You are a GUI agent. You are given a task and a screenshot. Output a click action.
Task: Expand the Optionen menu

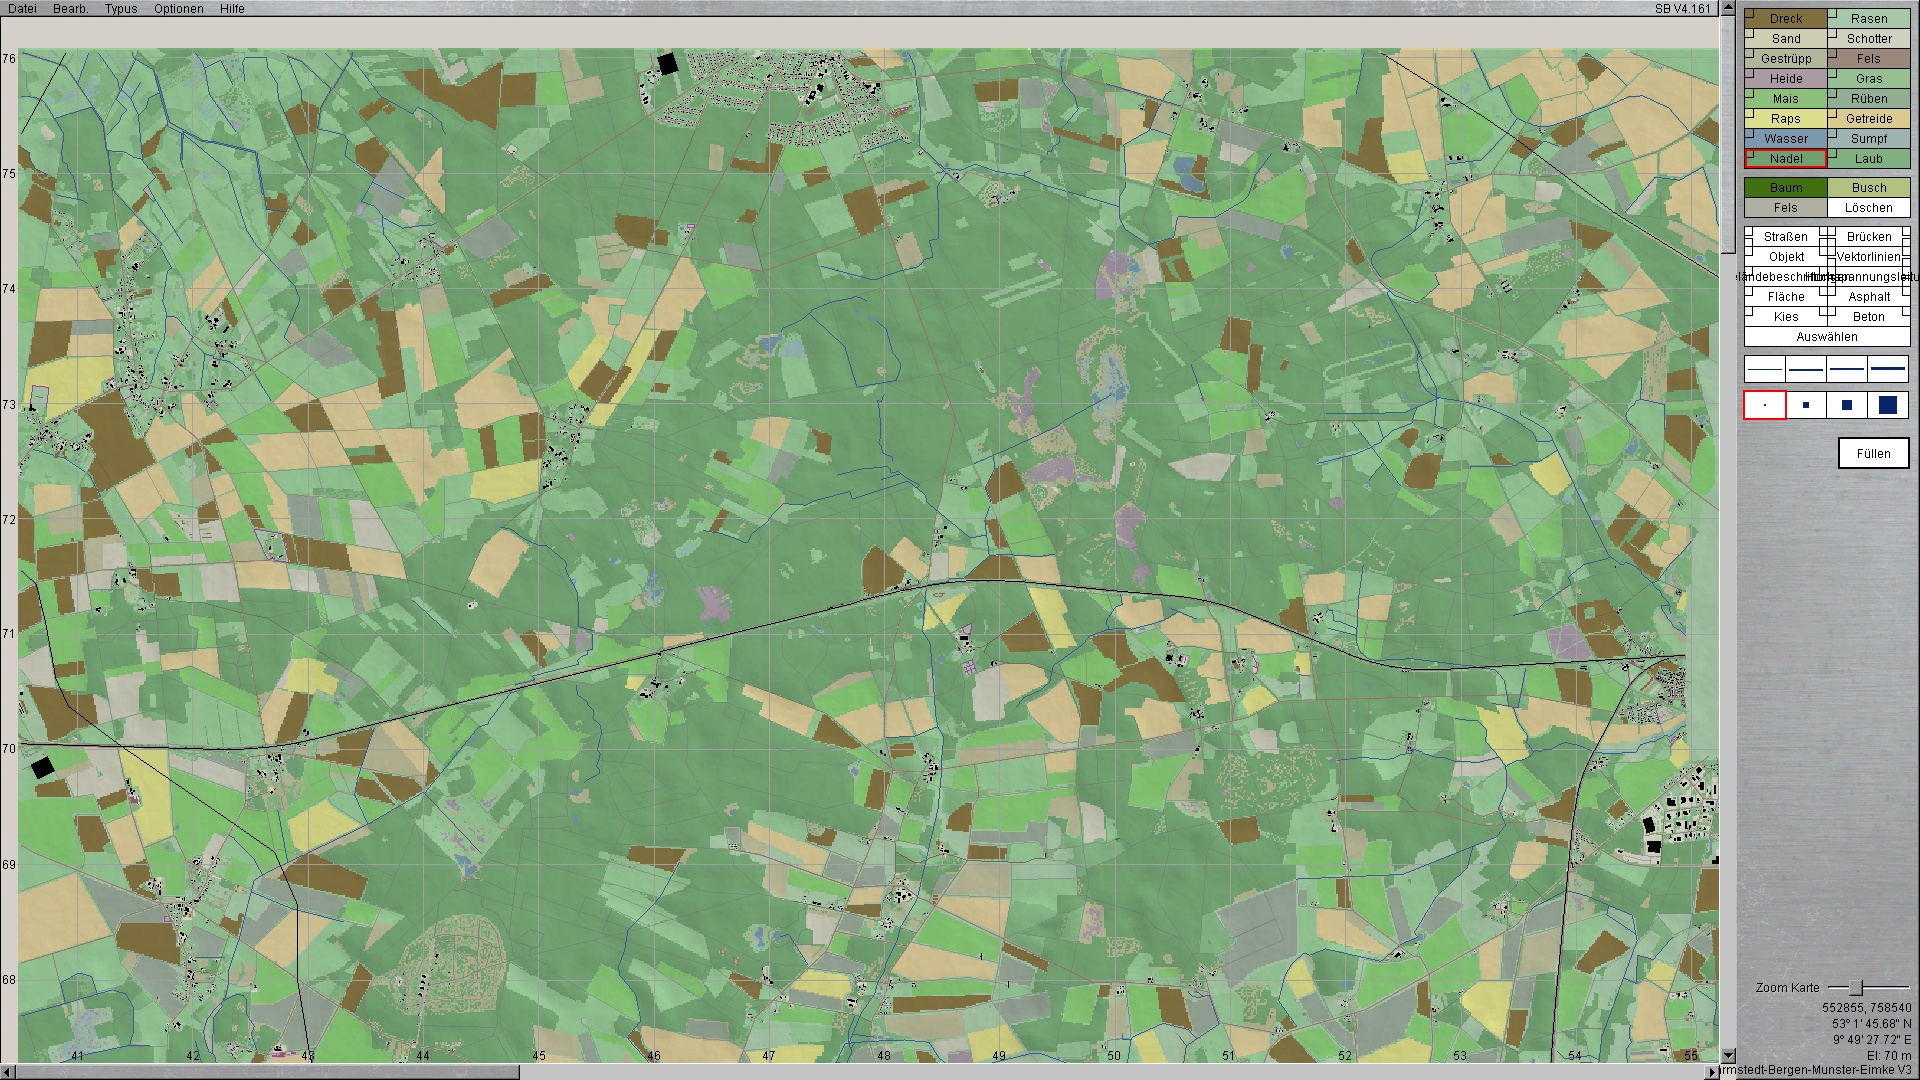(x=178, y=9)
